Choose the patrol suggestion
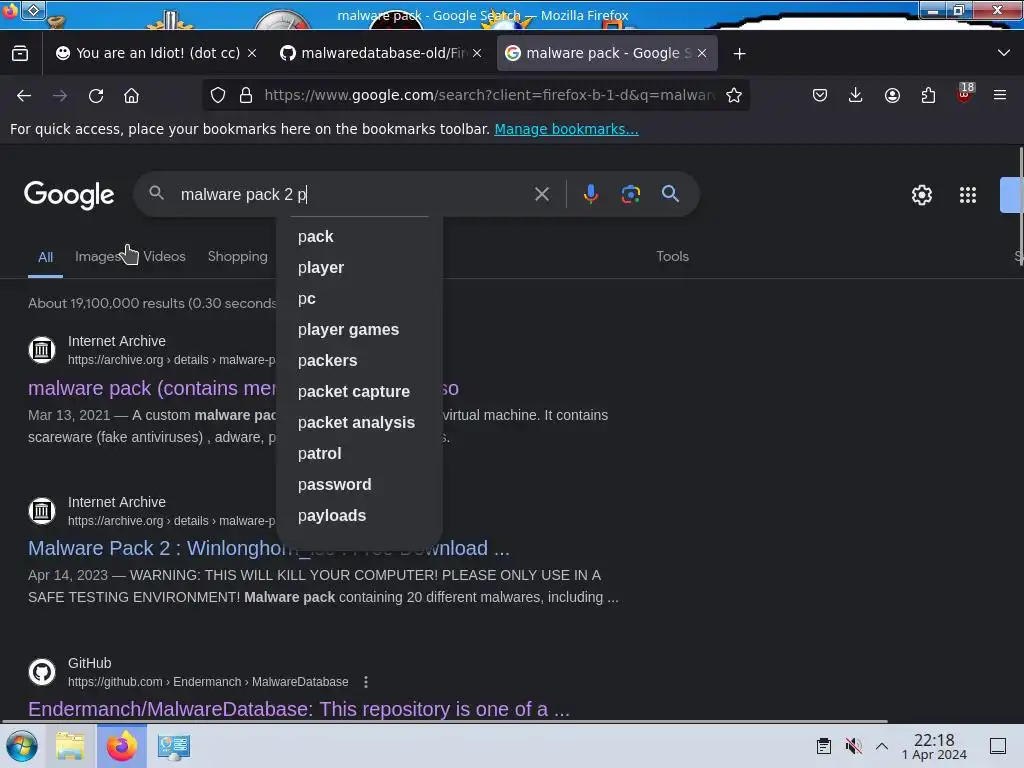The height and width of the screenshot is (768, 1024). pyautogui.click(x=359, y=454)
